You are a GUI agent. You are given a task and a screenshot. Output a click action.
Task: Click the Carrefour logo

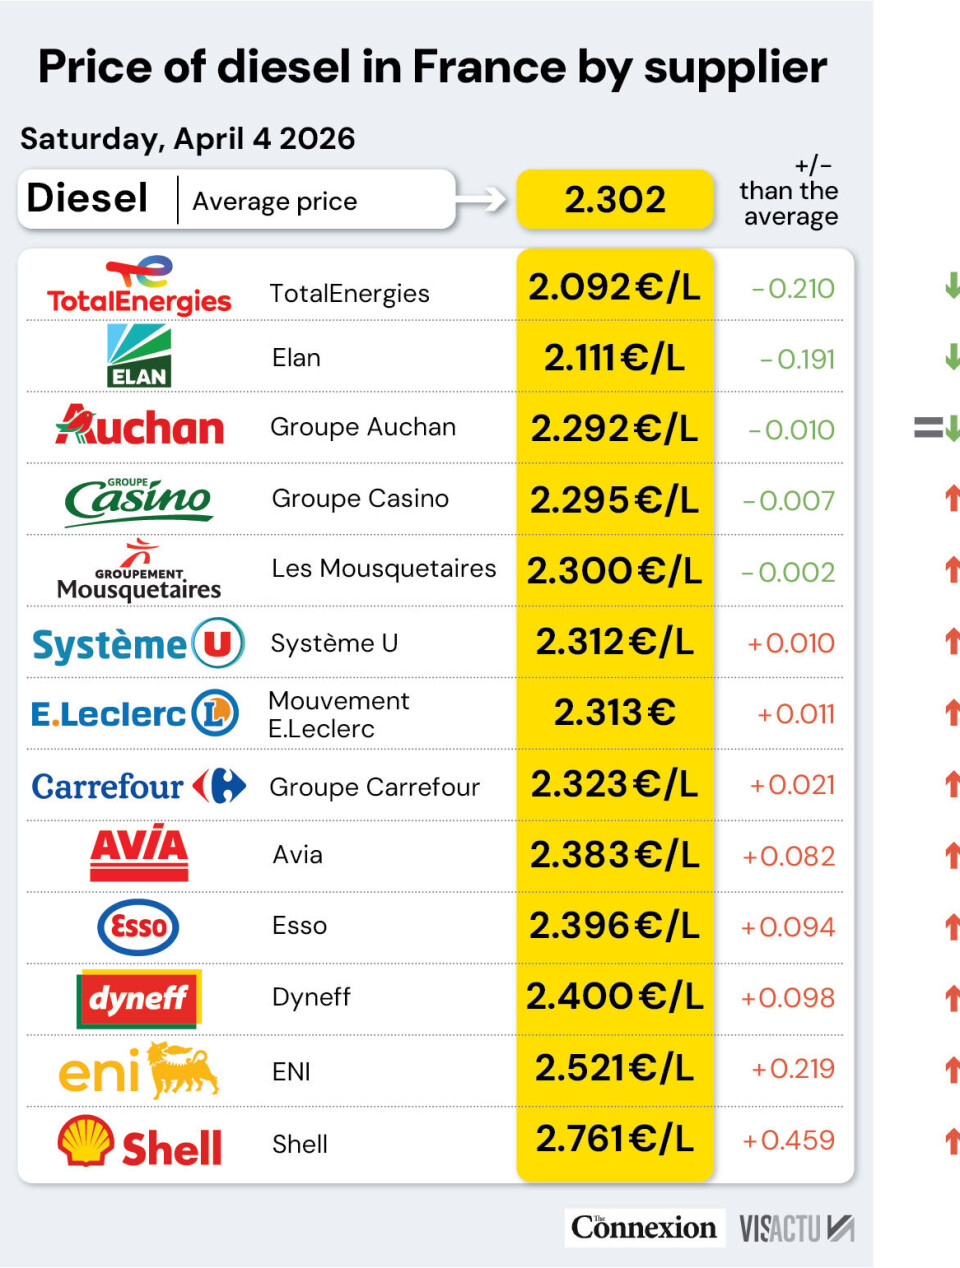[139, 786]
